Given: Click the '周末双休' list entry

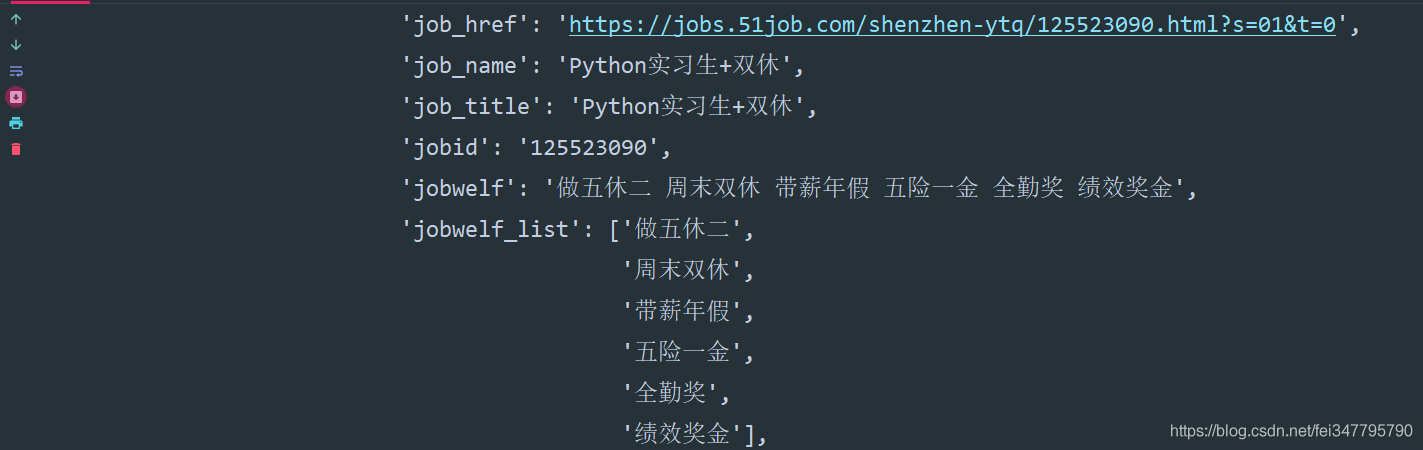Looking at the screenshot, I should click(682, 270).
